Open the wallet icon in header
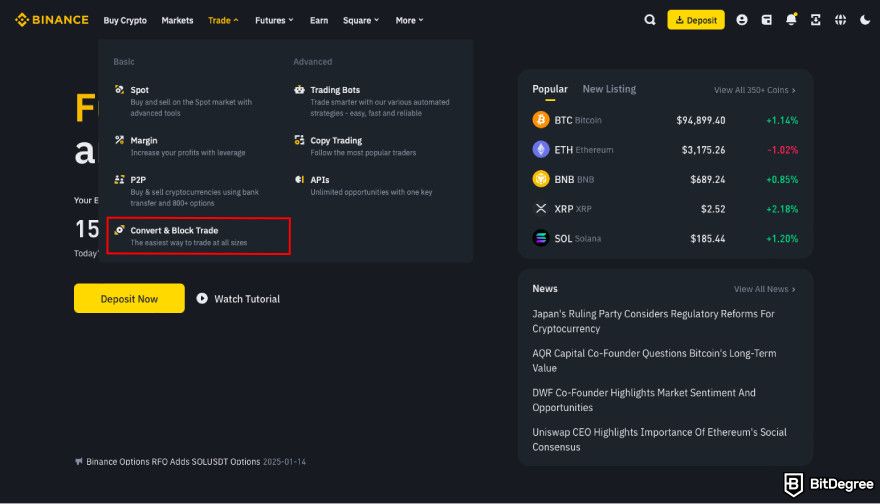 [x=766, y=20]
